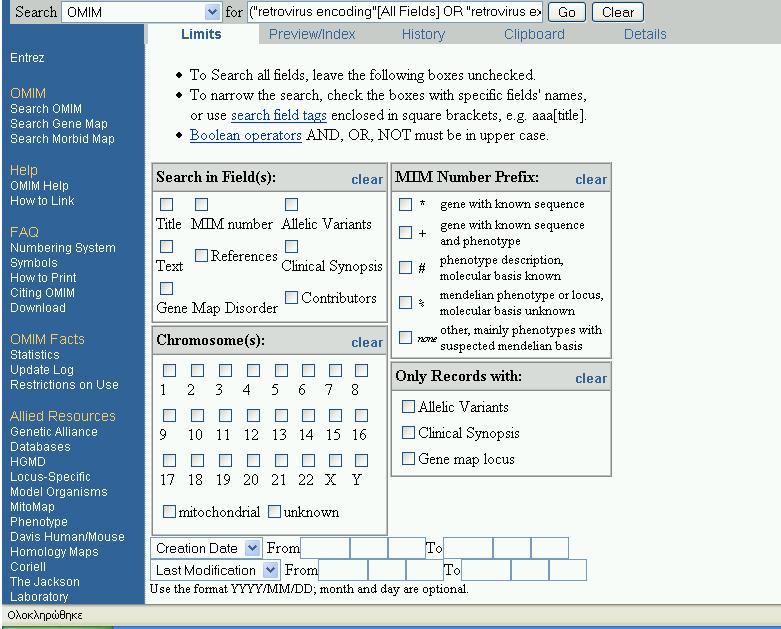The width and height of the screenshot is (781, 629).
Task: Select chromosome 5 checkbox
Action: click(281, 370)
